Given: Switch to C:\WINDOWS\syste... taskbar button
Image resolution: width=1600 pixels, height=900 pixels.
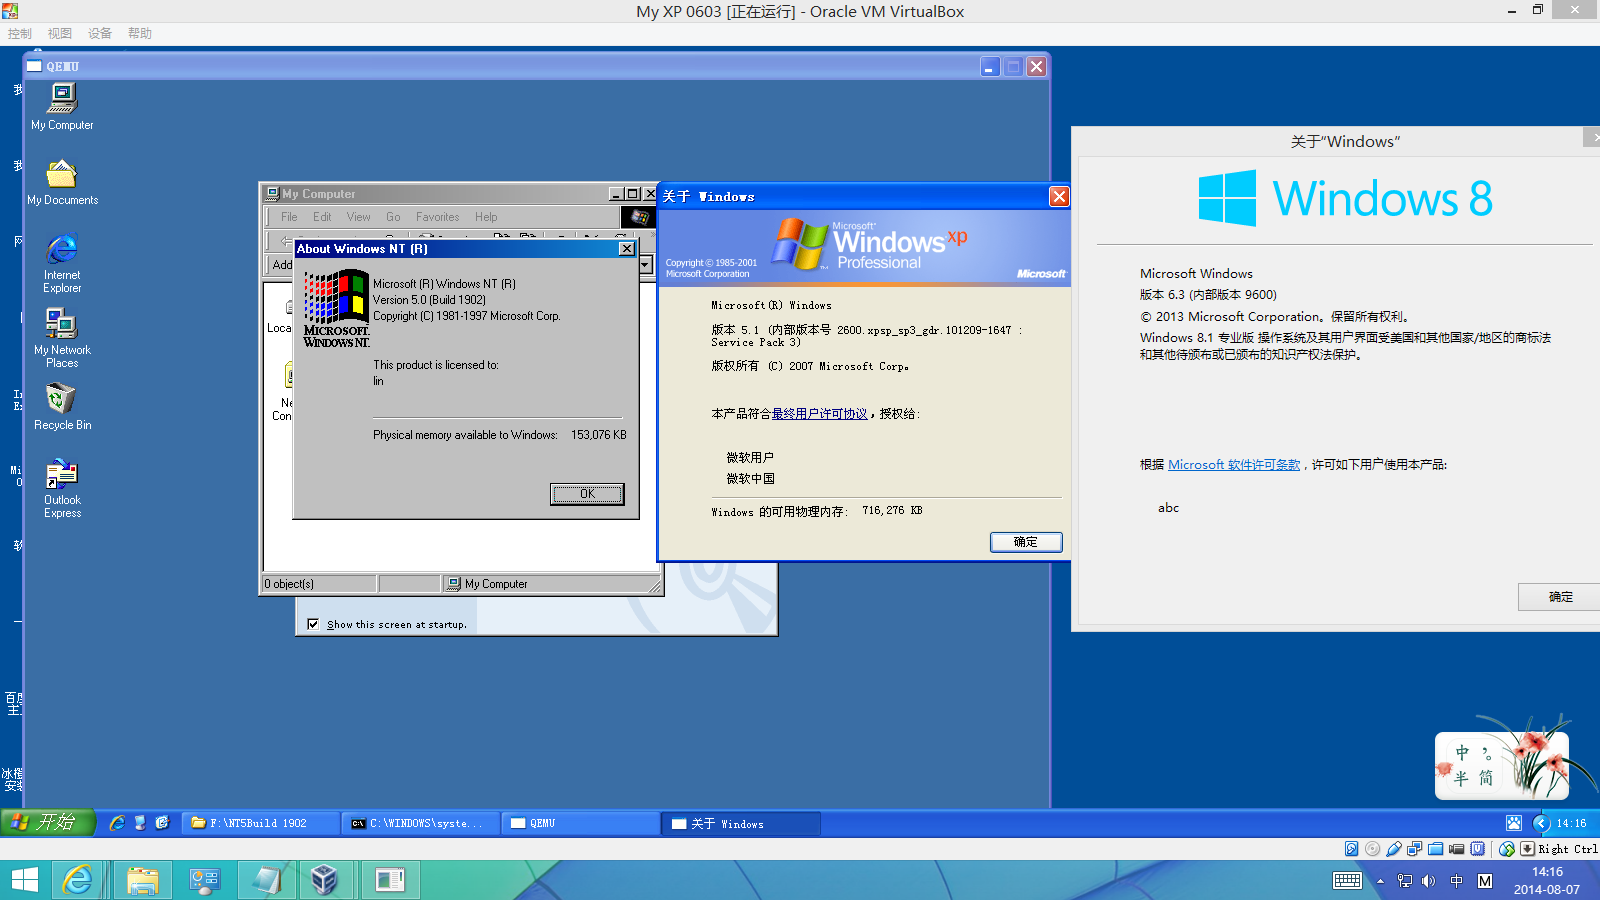Looking at the screenshot, I should [420, 823].
